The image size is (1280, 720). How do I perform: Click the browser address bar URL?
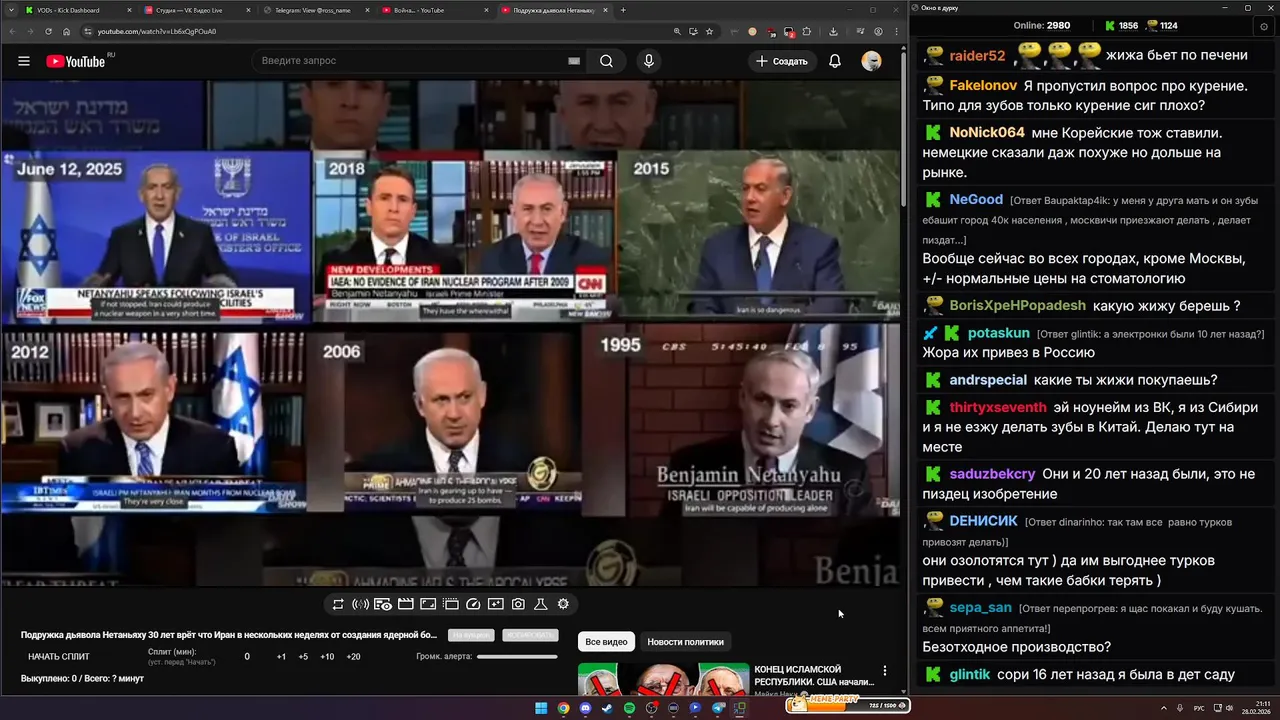(x=156, y=31)
